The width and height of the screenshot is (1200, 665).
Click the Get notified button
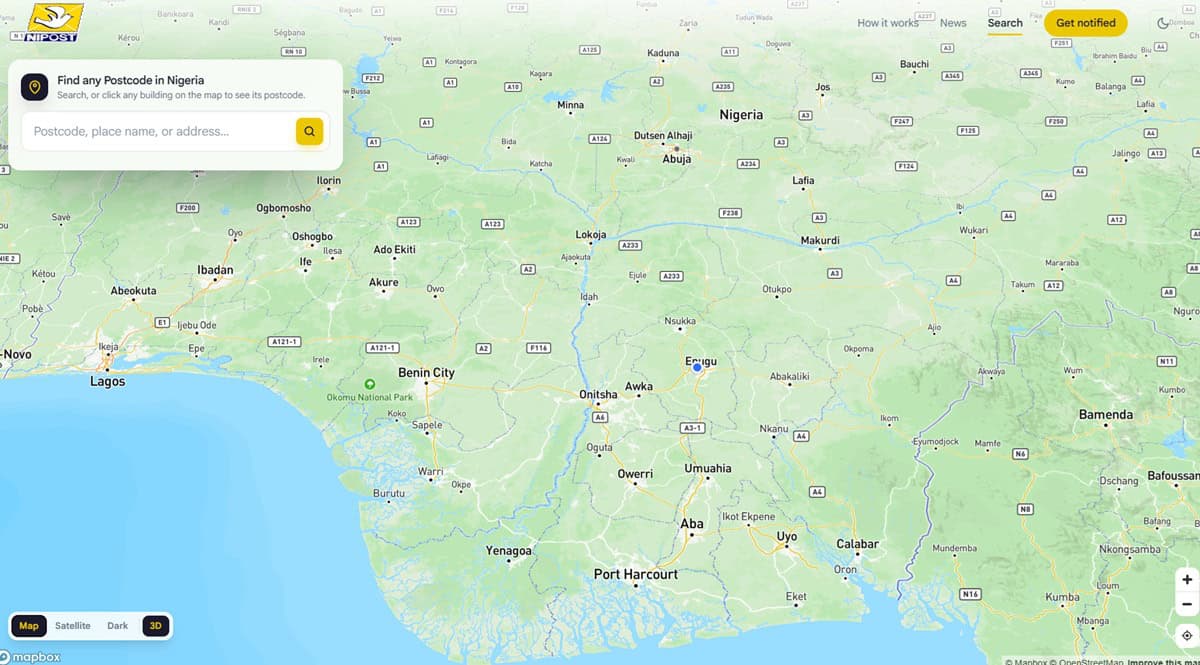click(1086, 23)
